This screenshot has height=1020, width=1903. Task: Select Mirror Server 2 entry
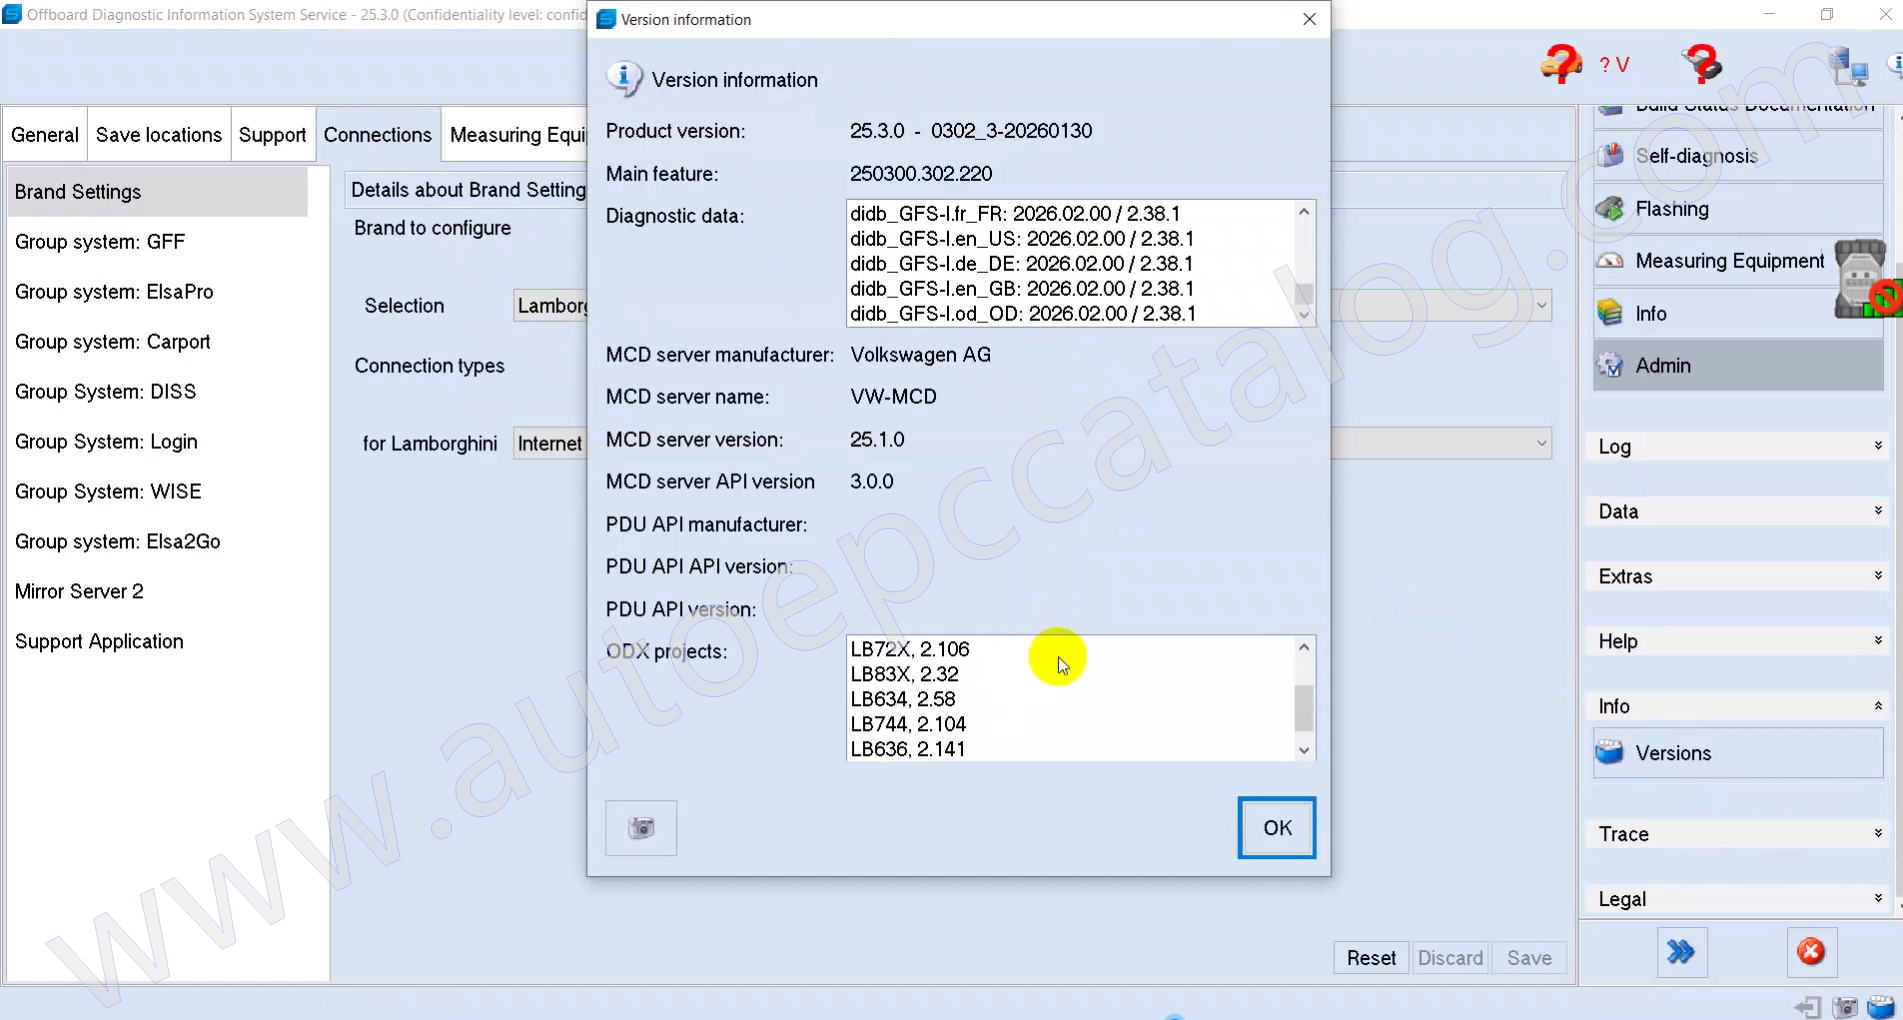coord(79,592)
